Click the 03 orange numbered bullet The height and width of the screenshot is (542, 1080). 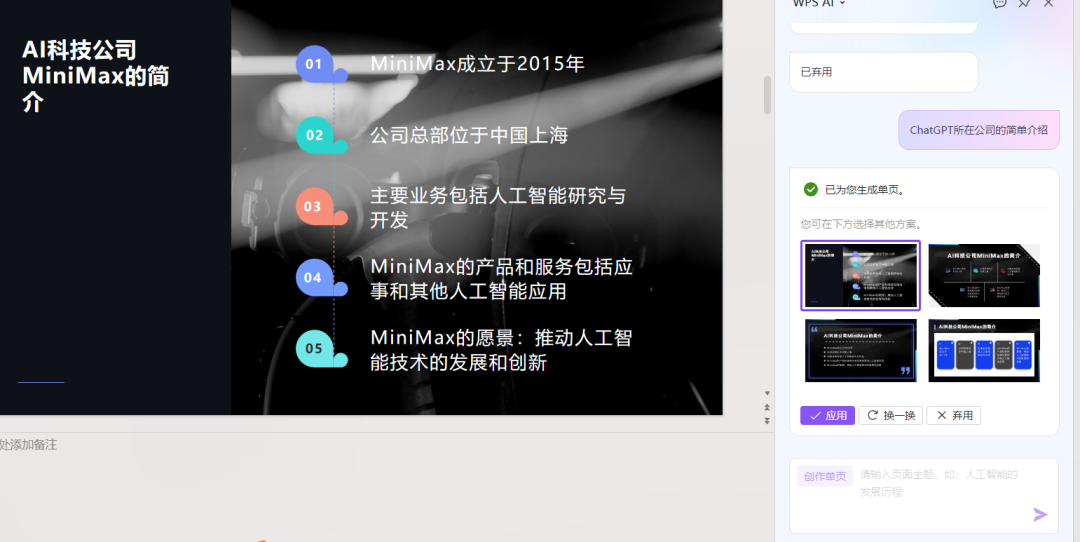[314, 206]
